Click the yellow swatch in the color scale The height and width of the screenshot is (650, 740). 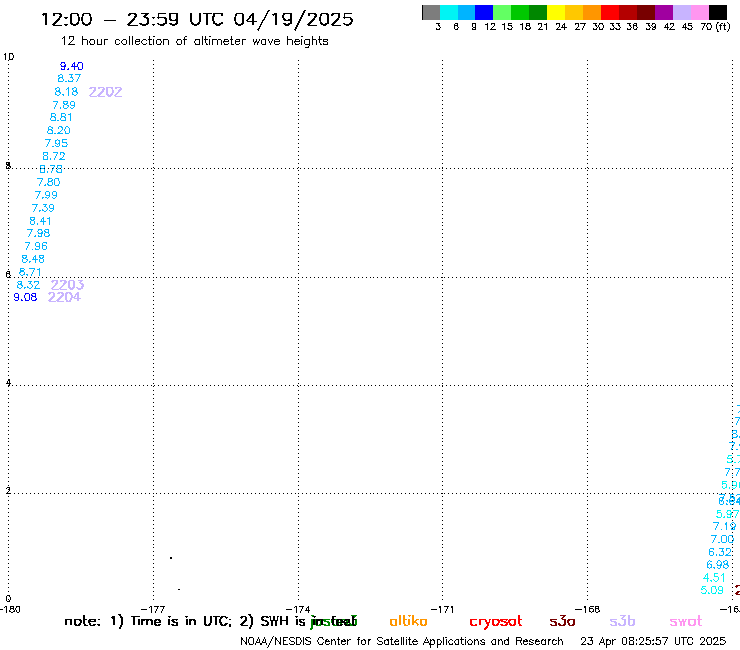pos(556,12)
